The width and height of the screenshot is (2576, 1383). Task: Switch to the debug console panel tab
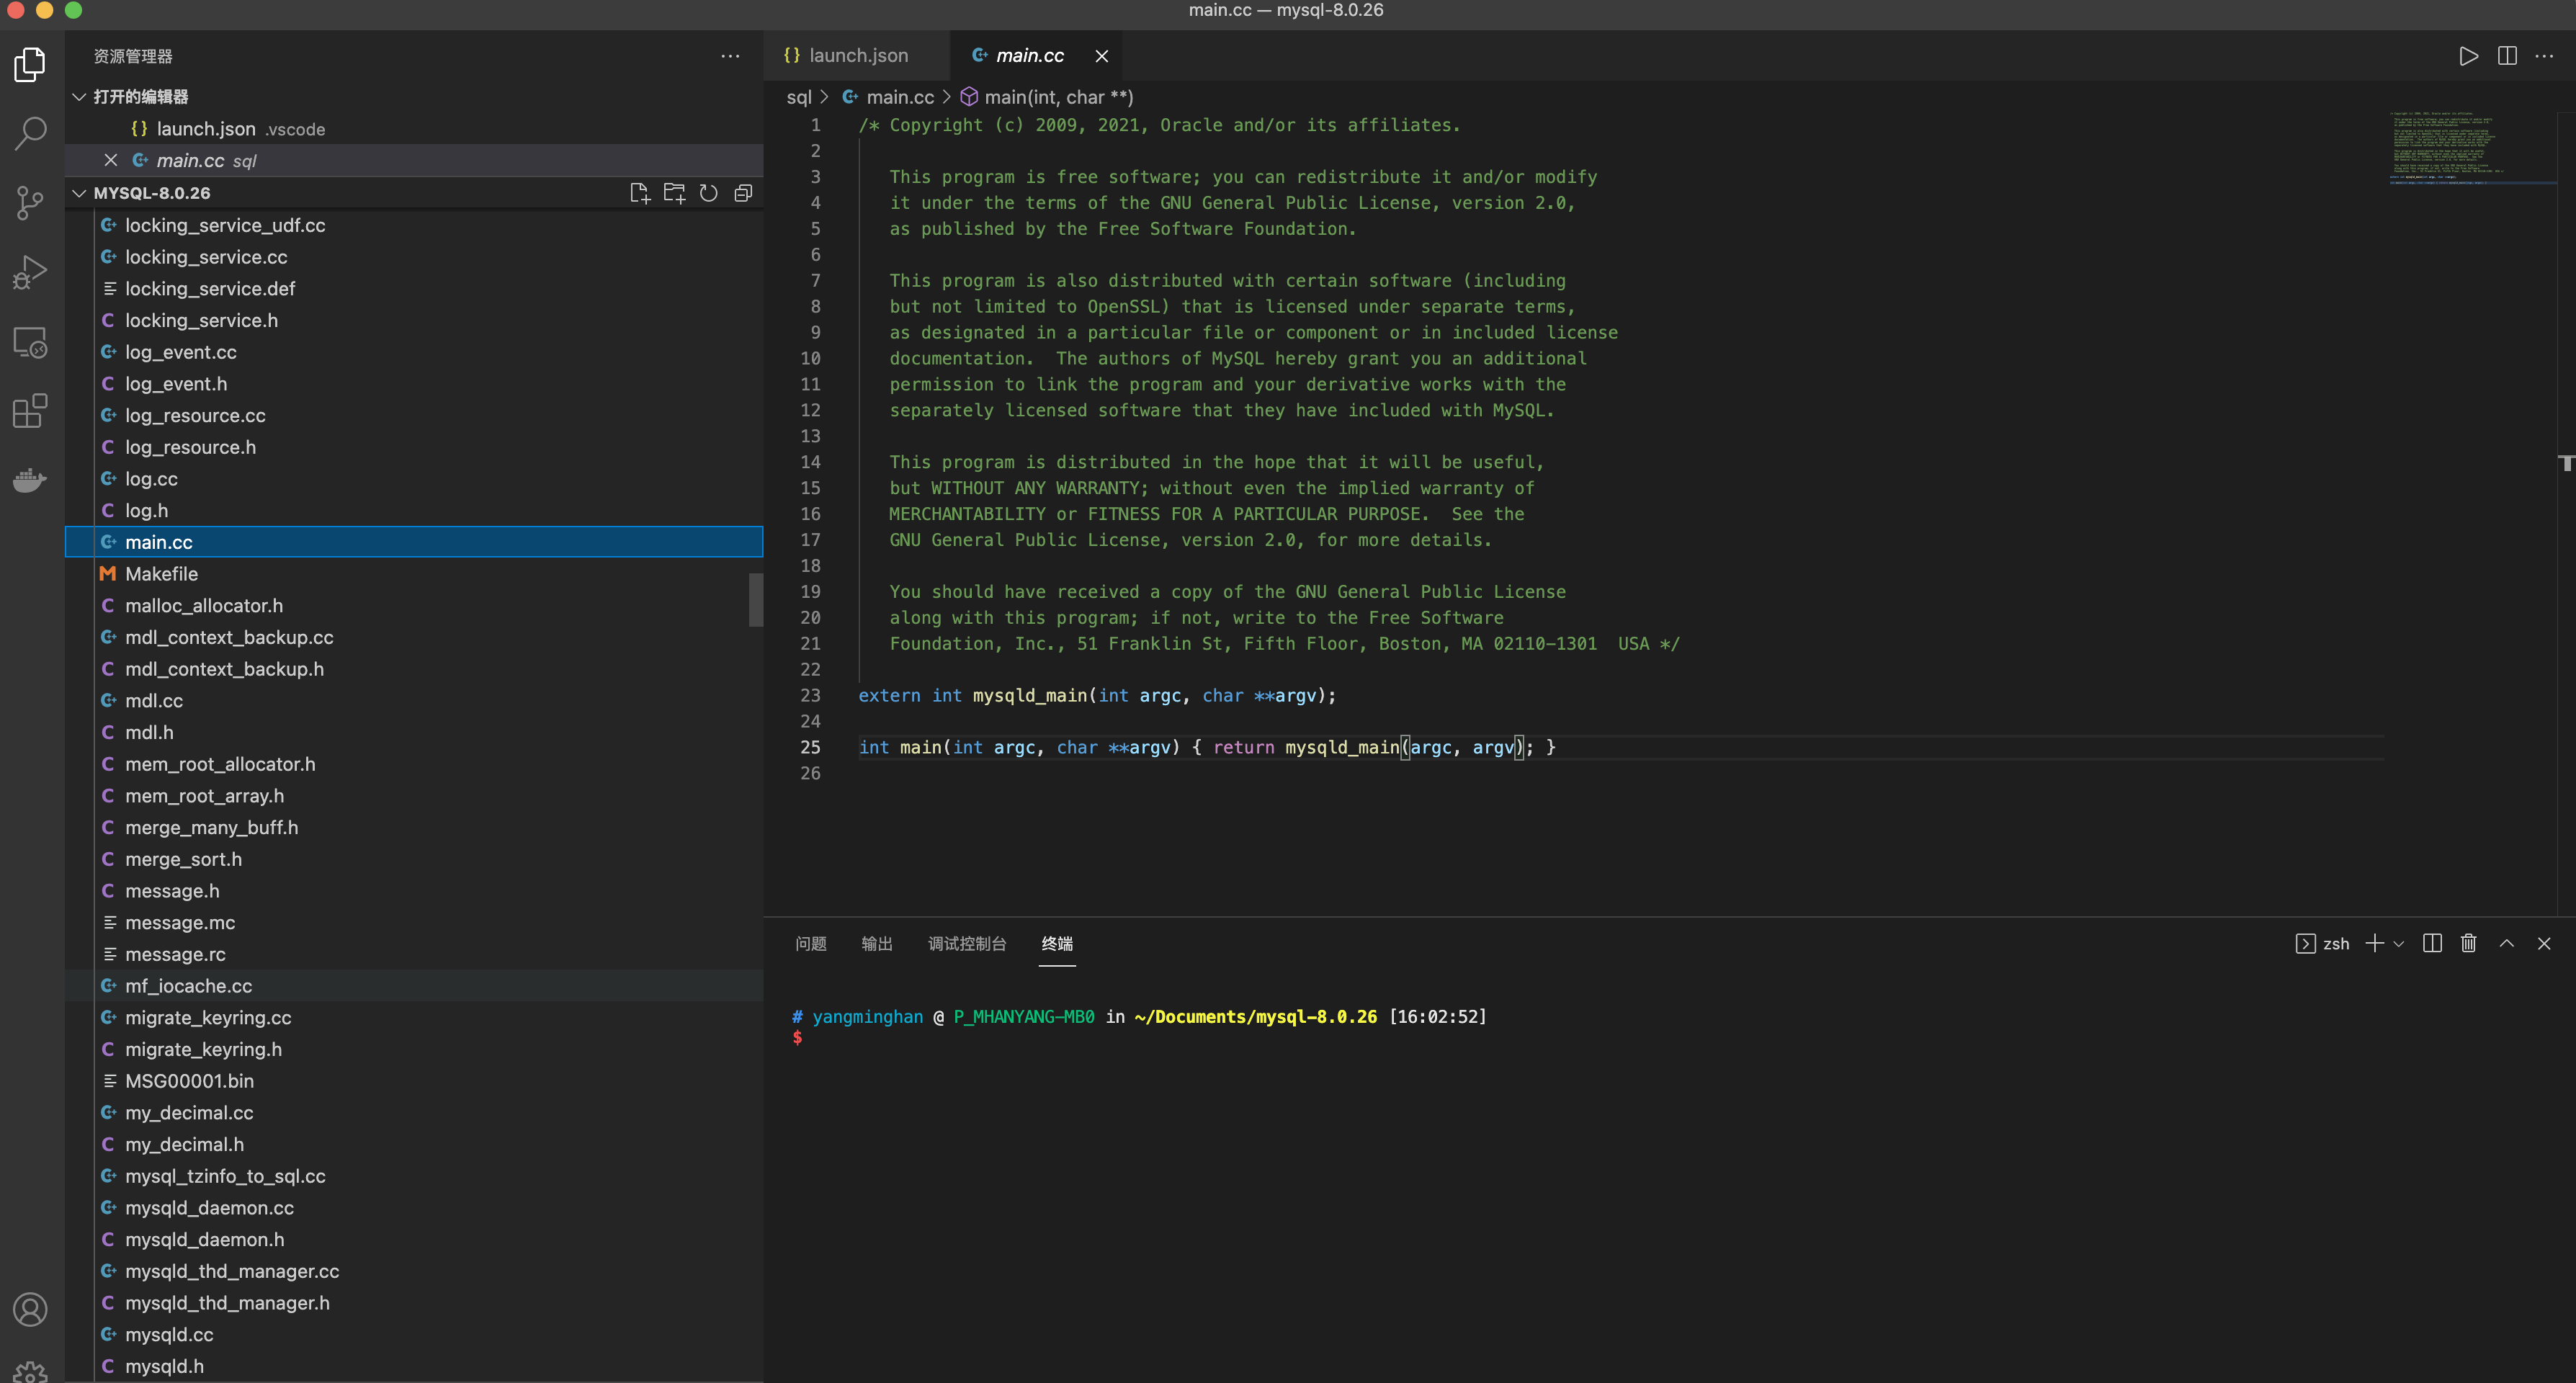pyautogui.click(x=966, y=943)
